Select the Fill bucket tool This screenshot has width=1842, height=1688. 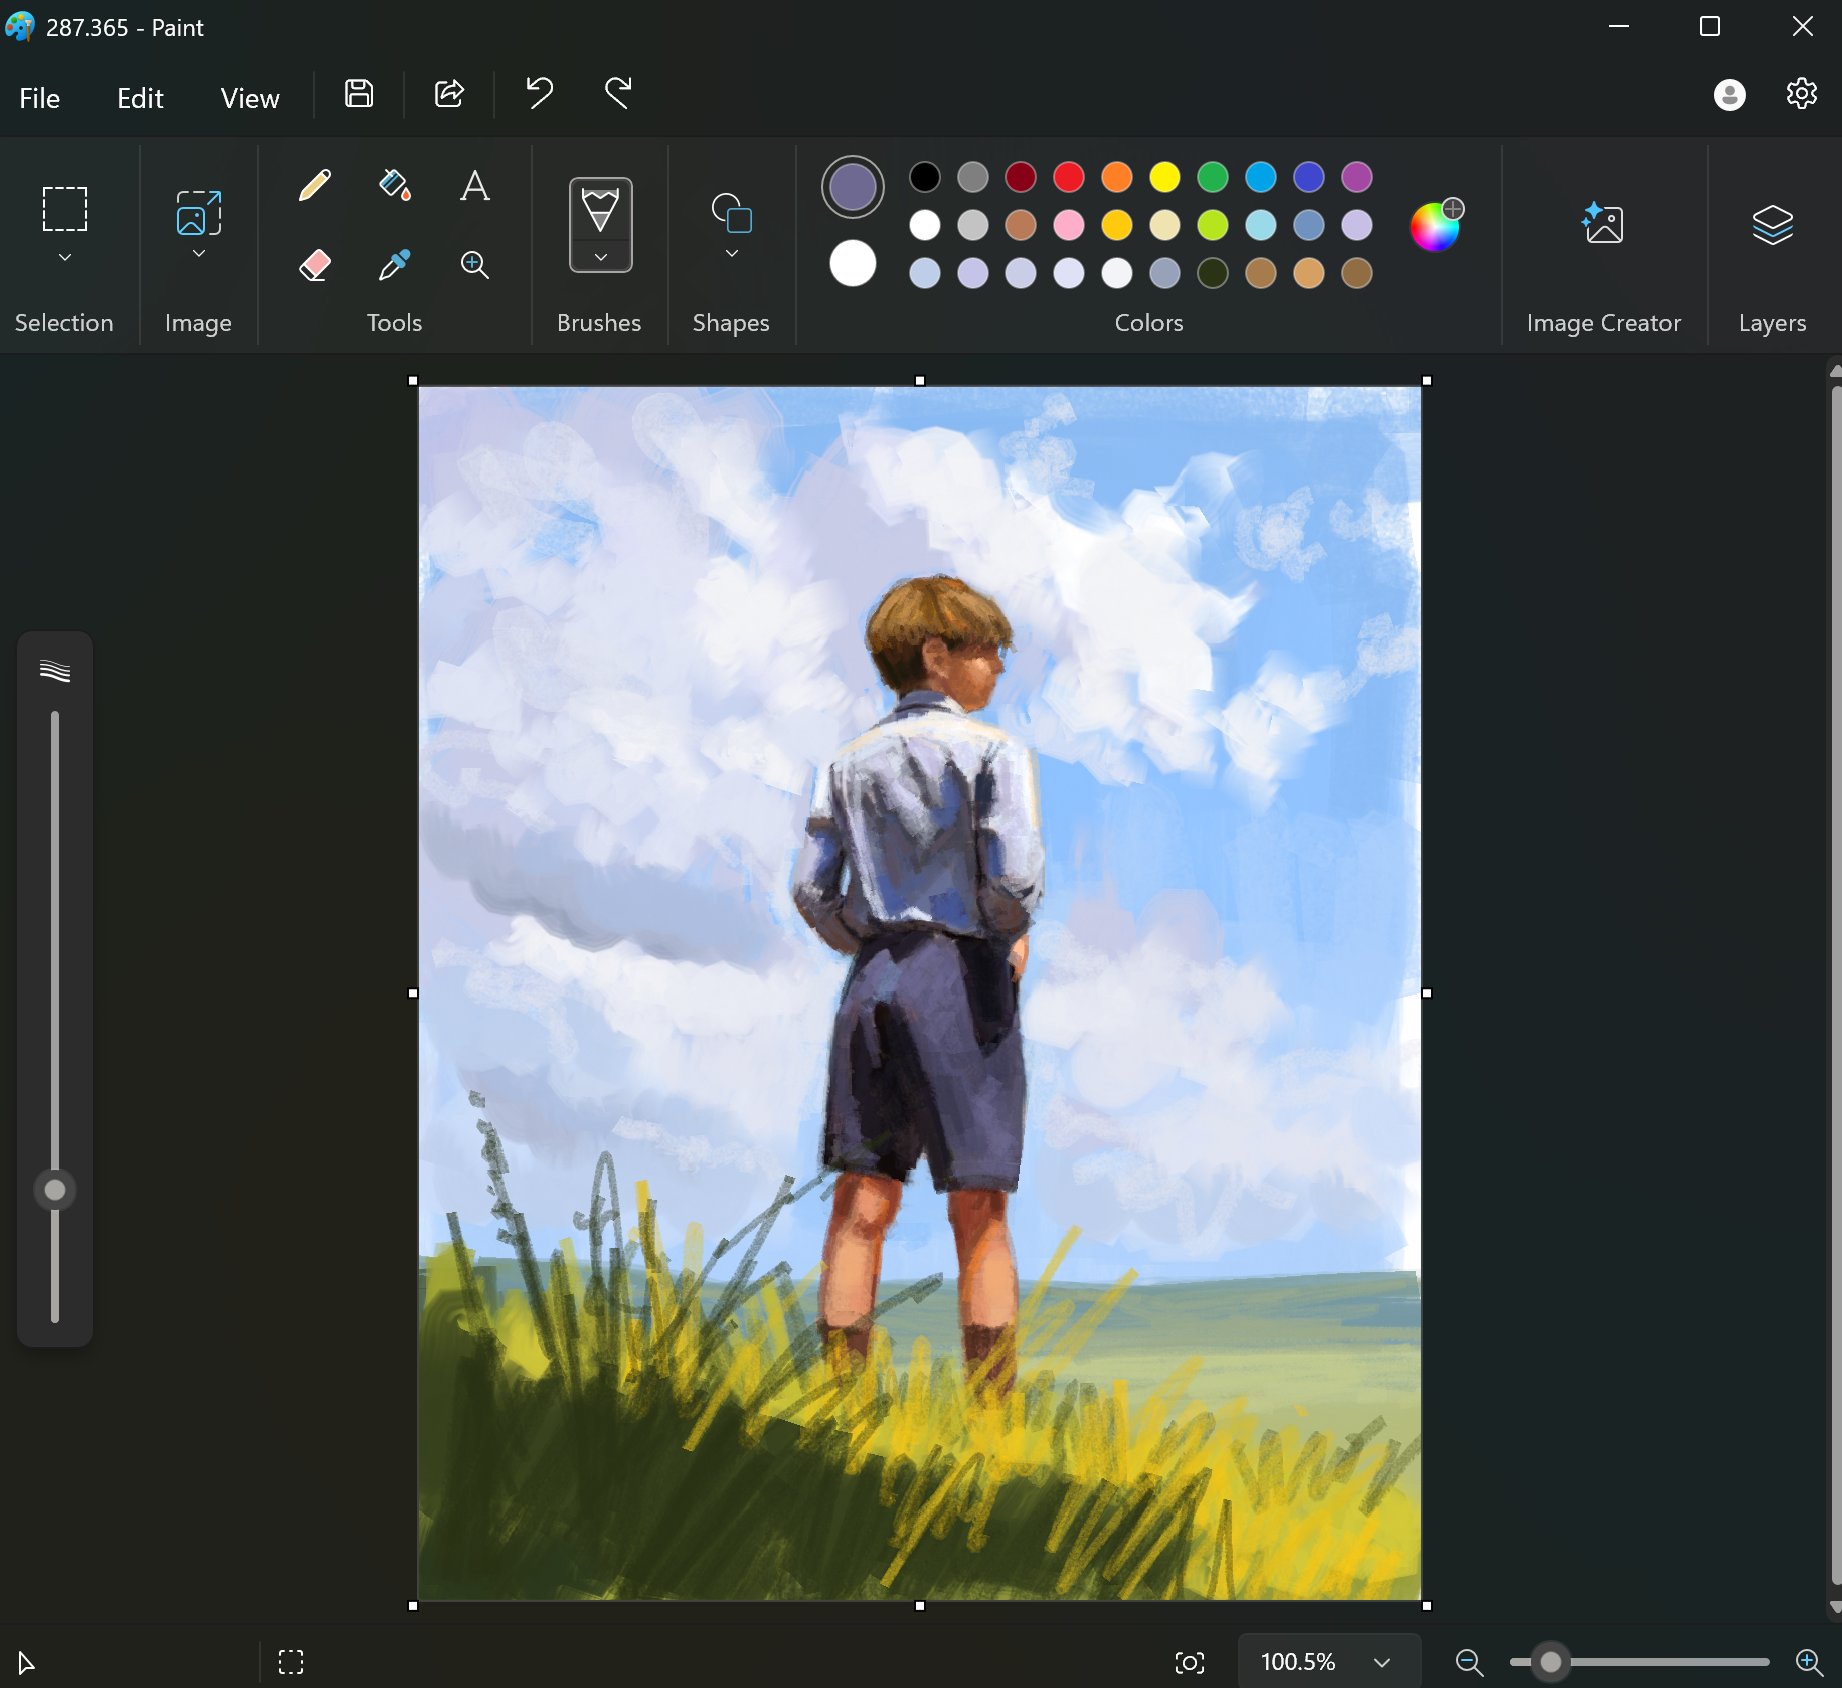(395, 185)
